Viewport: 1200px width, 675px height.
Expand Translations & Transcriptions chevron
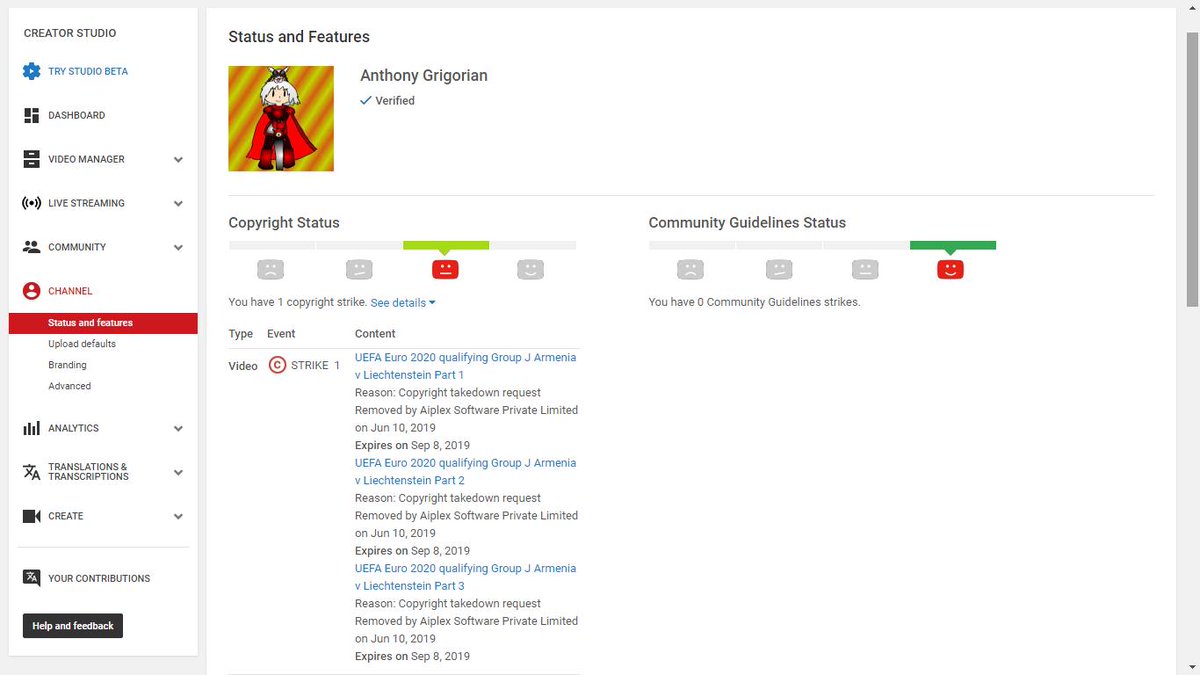click(x=178, y=472)
